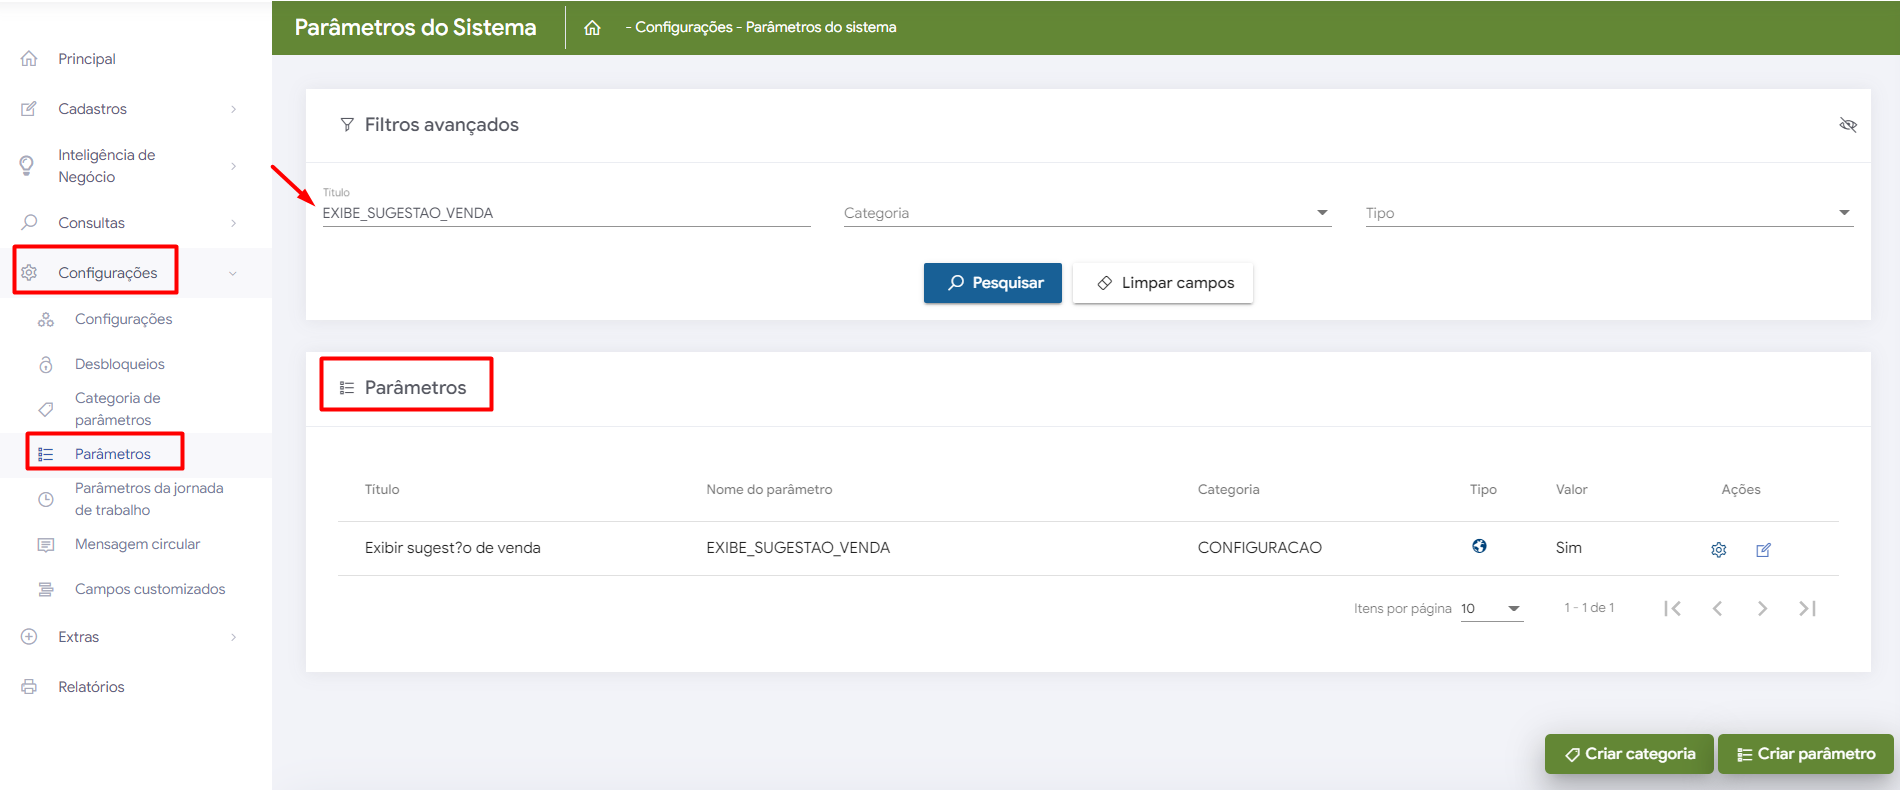Jump to the first results page

pyautogui.click(x=1672, y=608)
